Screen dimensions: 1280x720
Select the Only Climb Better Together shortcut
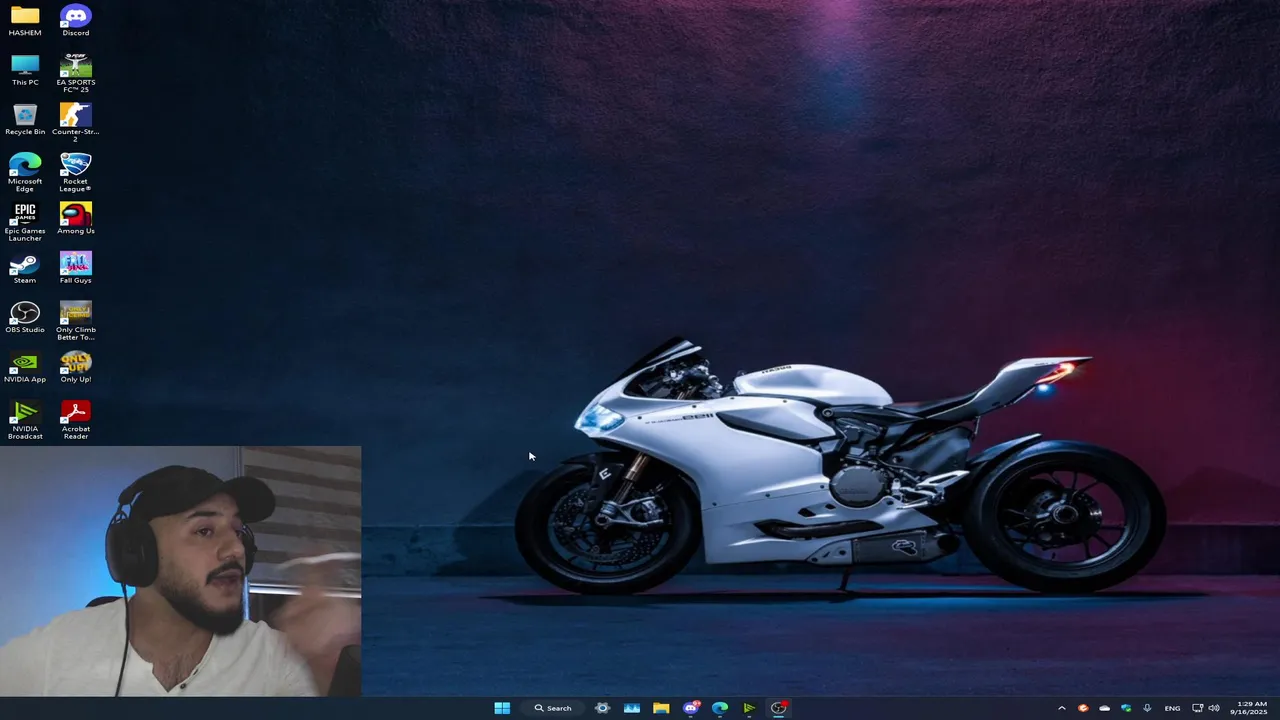[76, 320]
